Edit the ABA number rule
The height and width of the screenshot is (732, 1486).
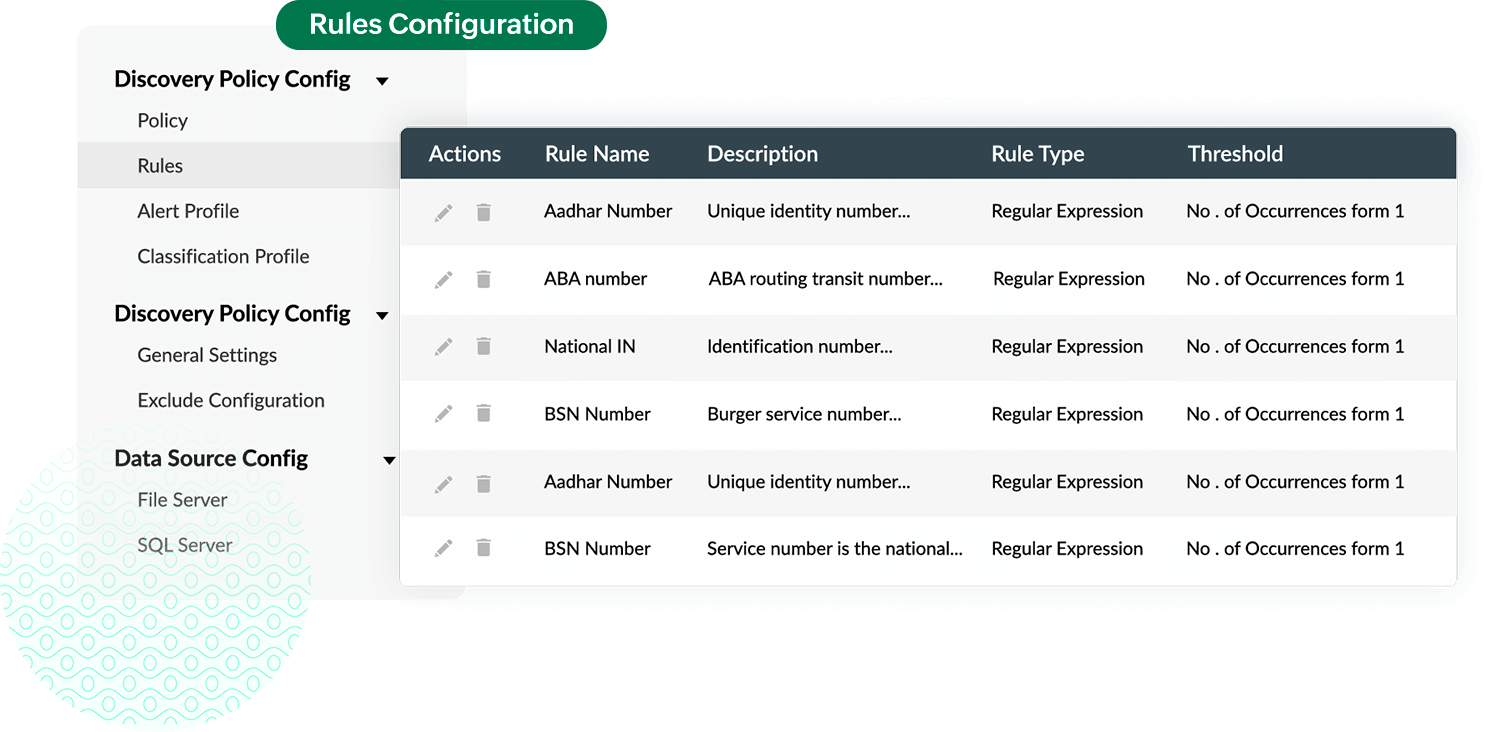point(444,280)
